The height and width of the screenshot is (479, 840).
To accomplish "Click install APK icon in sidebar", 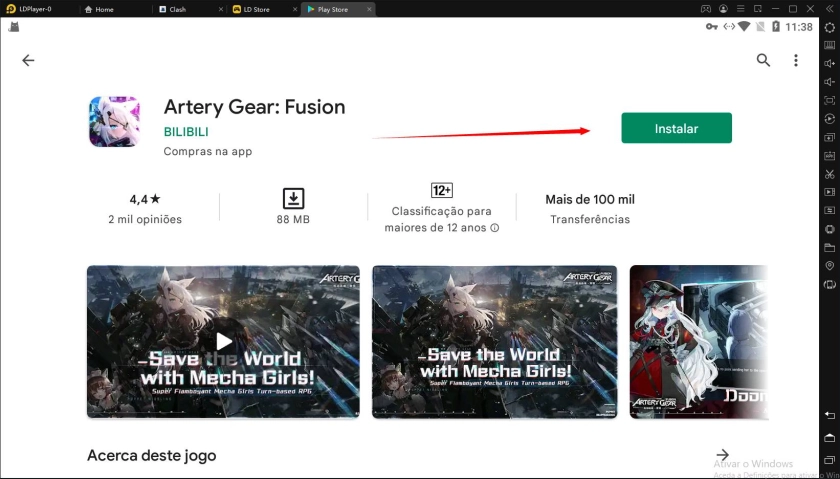I will (x=829, y=155).
